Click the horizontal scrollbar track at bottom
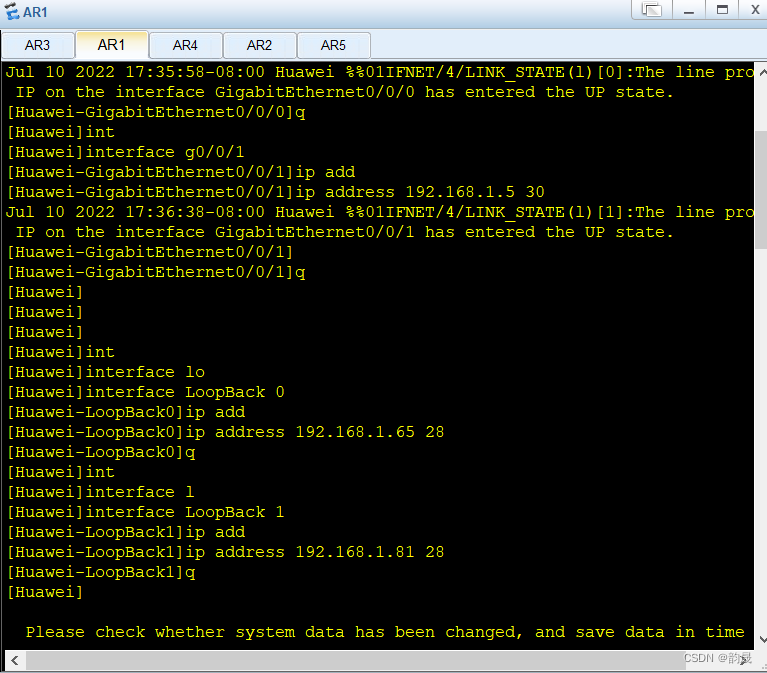767x673 pixels. [x=350, y=659]
